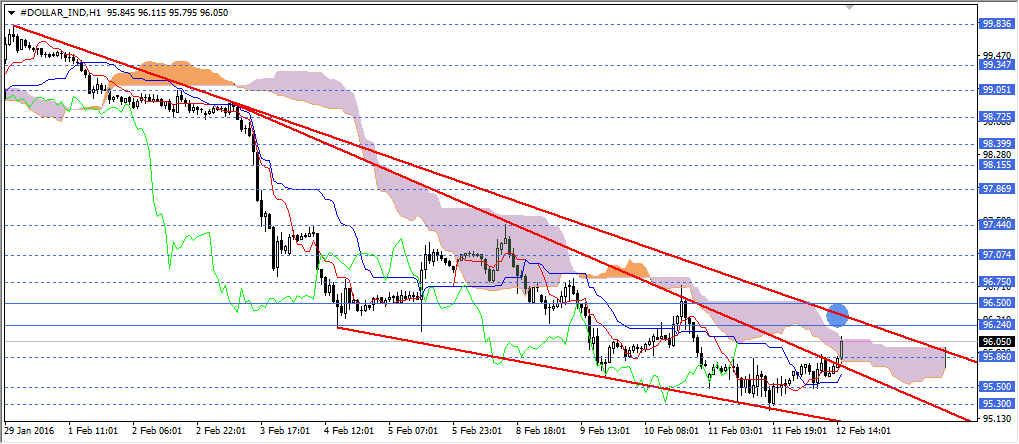Select the blue ellipse marker on chart
Viewport: 1019px width, 444px height.
838,316
